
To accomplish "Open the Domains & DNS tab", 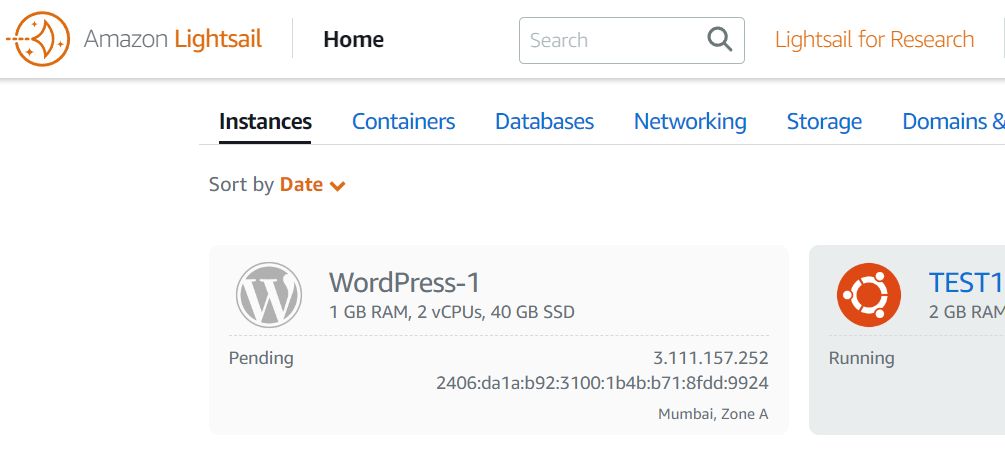I will coord(952,122).
